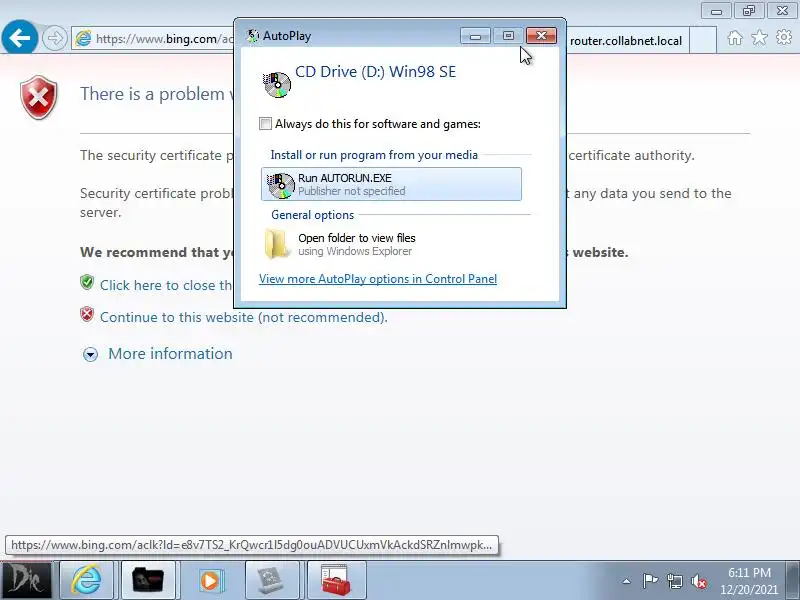
Task: Click Continue to this website (not recommended)
Action: click(244, 317)
